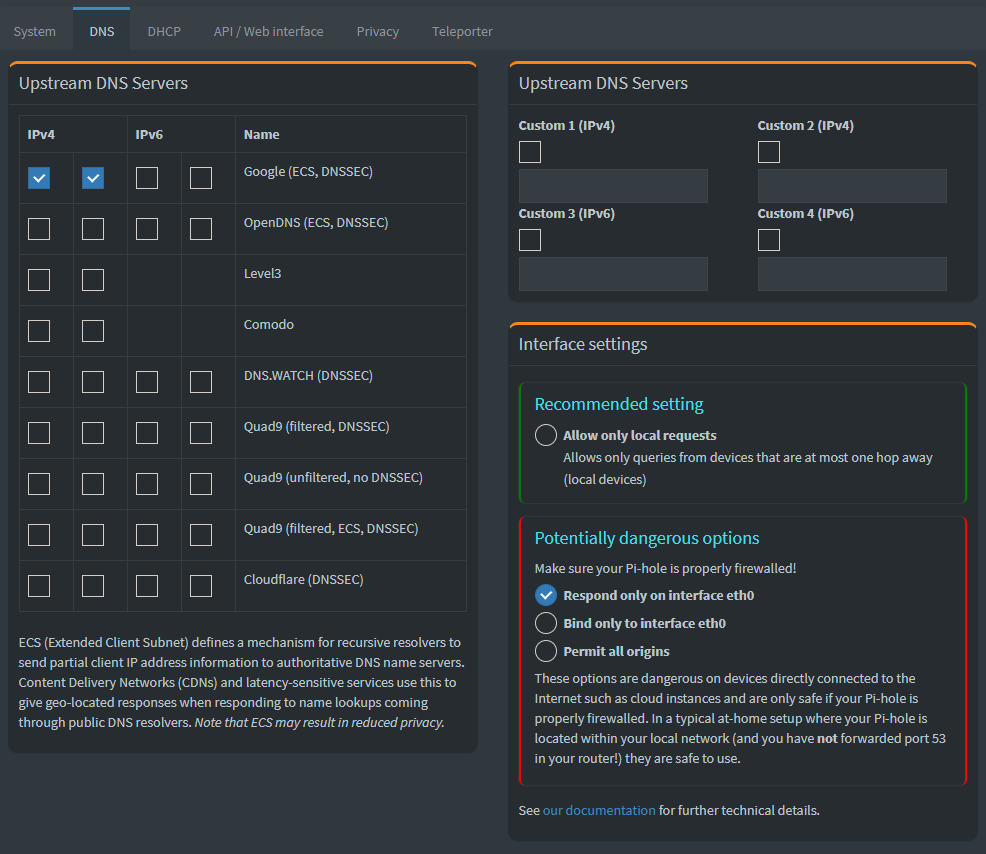This screenshot has width=986, height=854.
Task: Check the first Level3 IPv4 checkbox
Action: [x=39, y=280]
